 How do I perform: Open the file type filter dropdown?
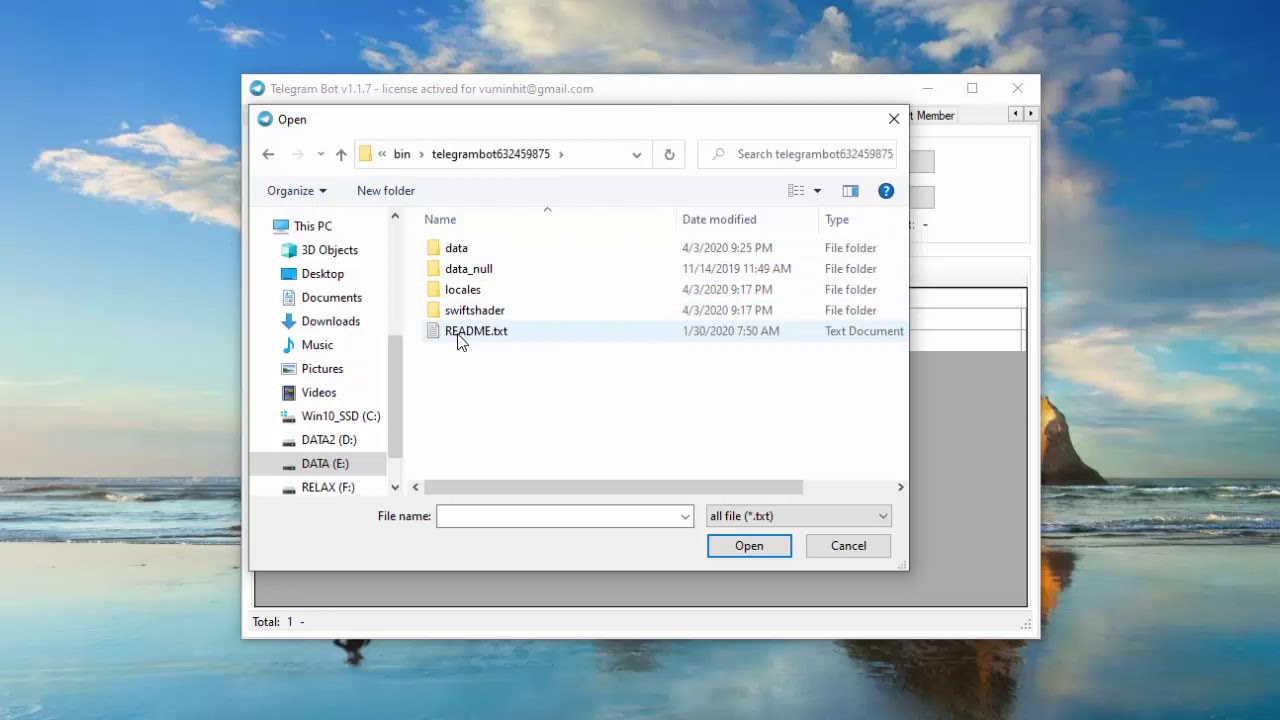(798, 516)
